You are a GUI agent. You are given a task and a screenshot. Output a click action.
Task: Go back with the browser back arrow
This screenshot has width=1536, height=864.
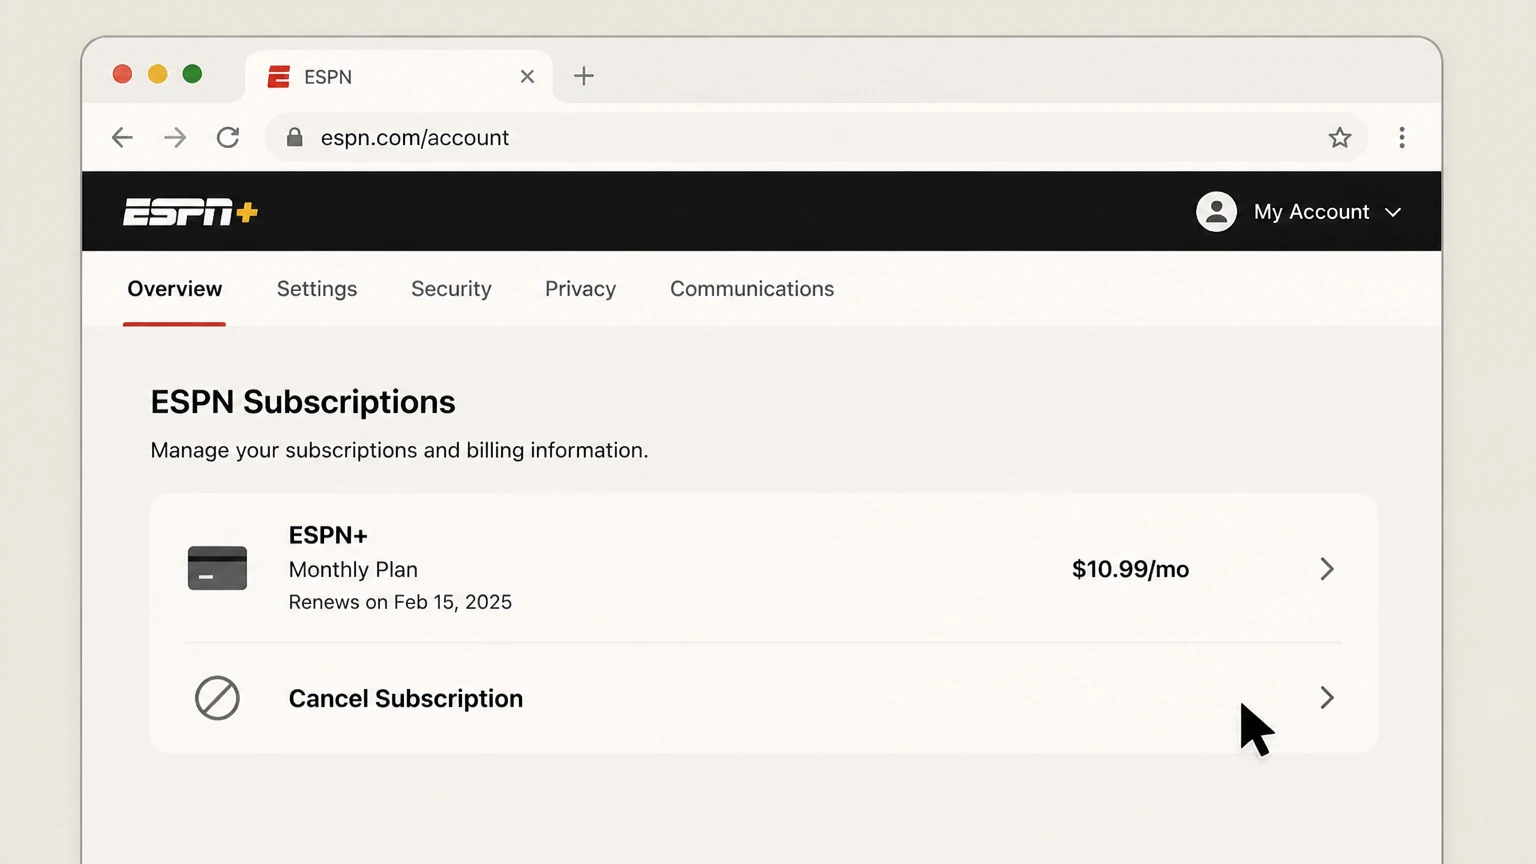click(122, 138)
